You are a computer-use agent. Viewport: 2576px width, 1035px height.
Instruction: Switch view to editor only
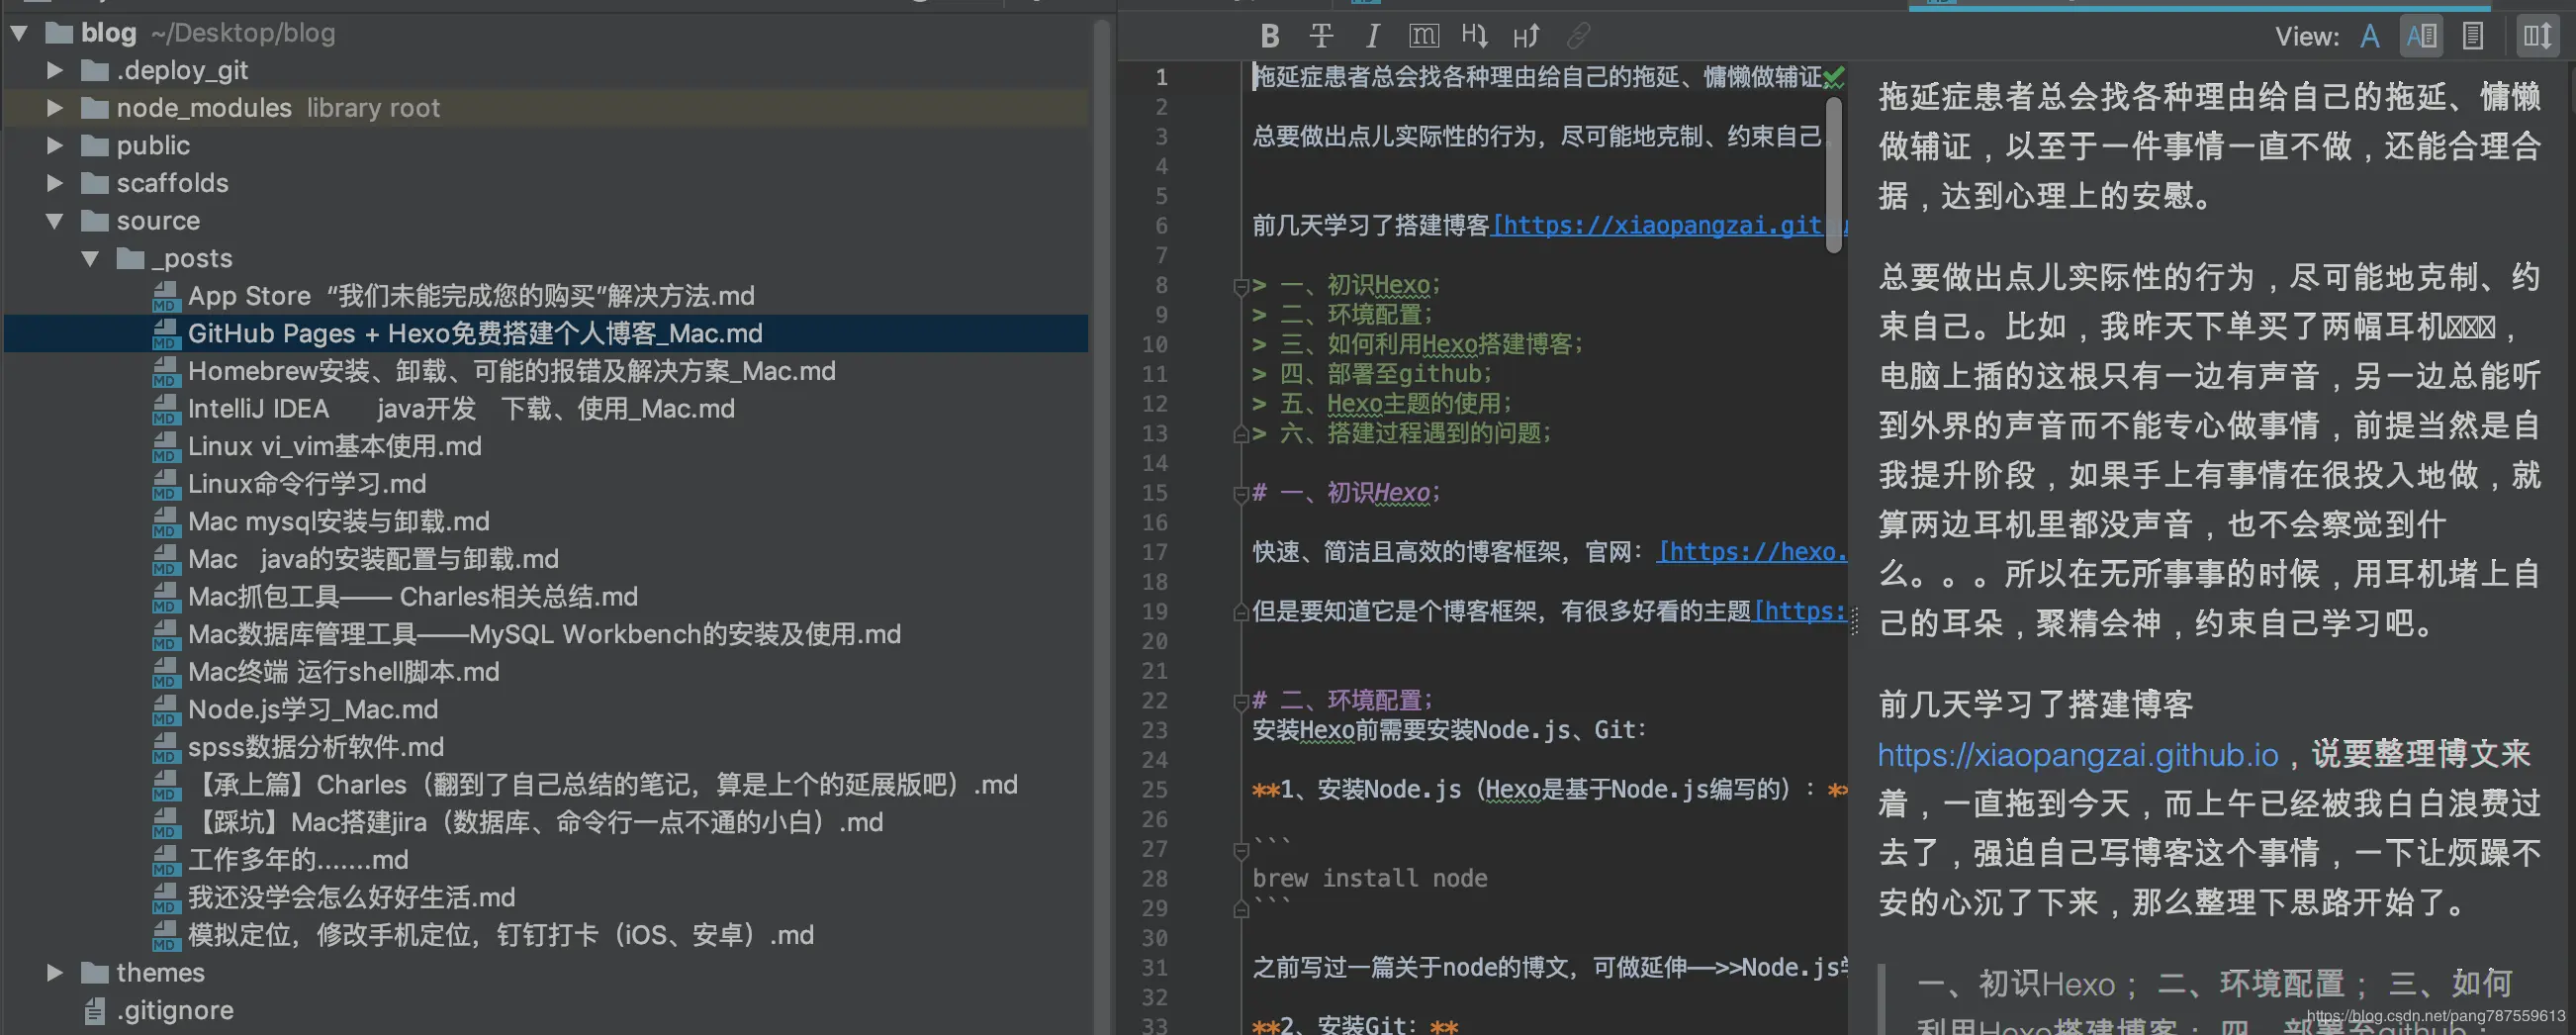2369,37
